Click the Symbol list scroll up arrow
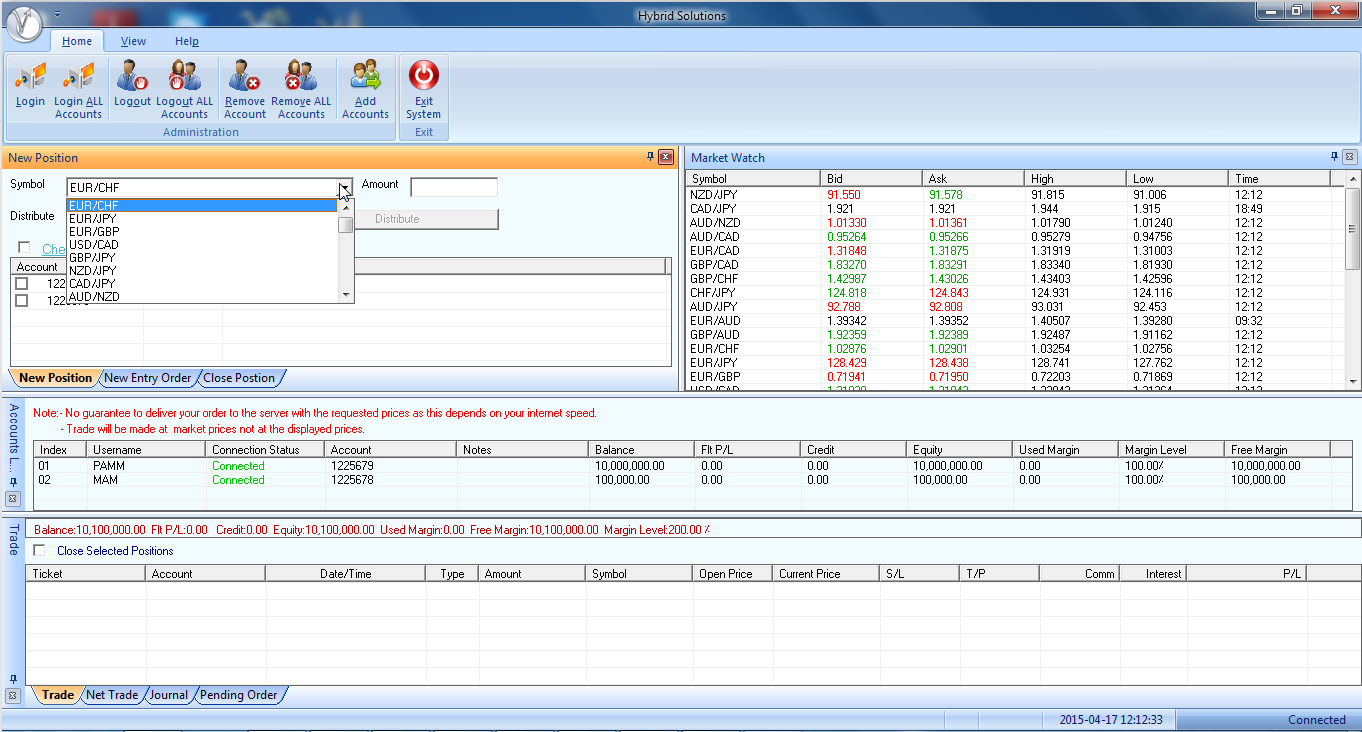 (x=346, y=207)
